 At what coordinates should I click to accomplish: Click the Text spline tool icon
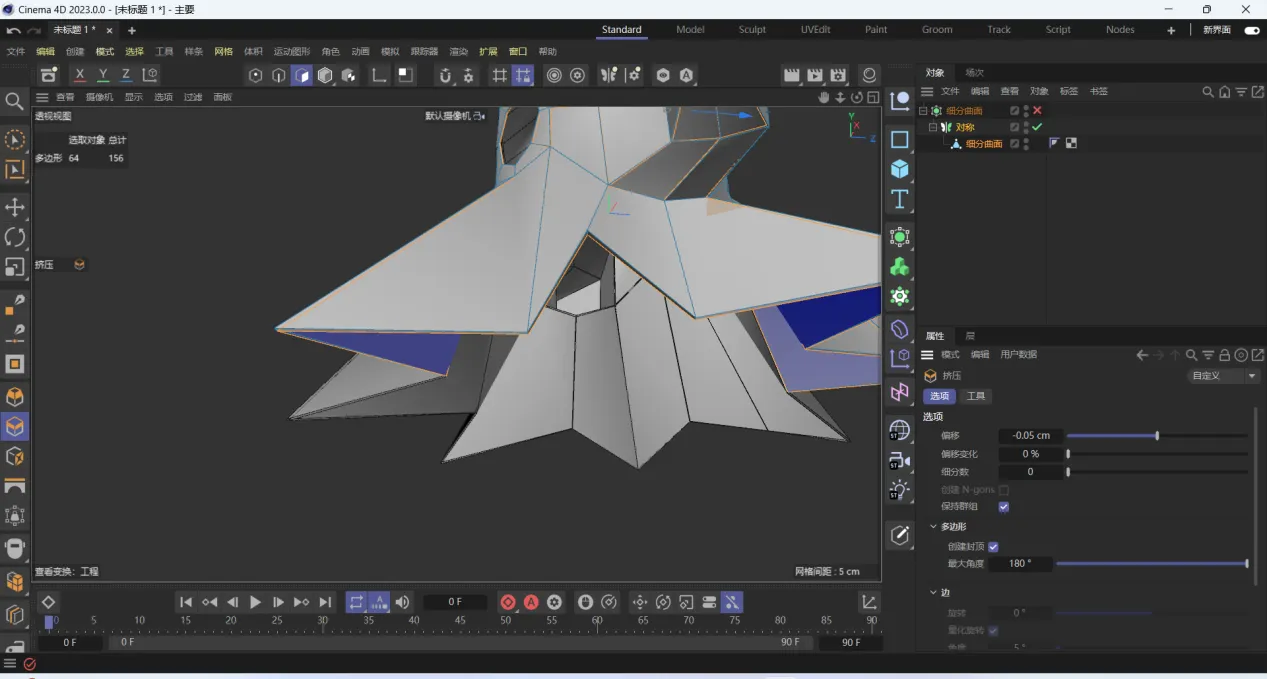pyautogui.click(x=900, y=199)
